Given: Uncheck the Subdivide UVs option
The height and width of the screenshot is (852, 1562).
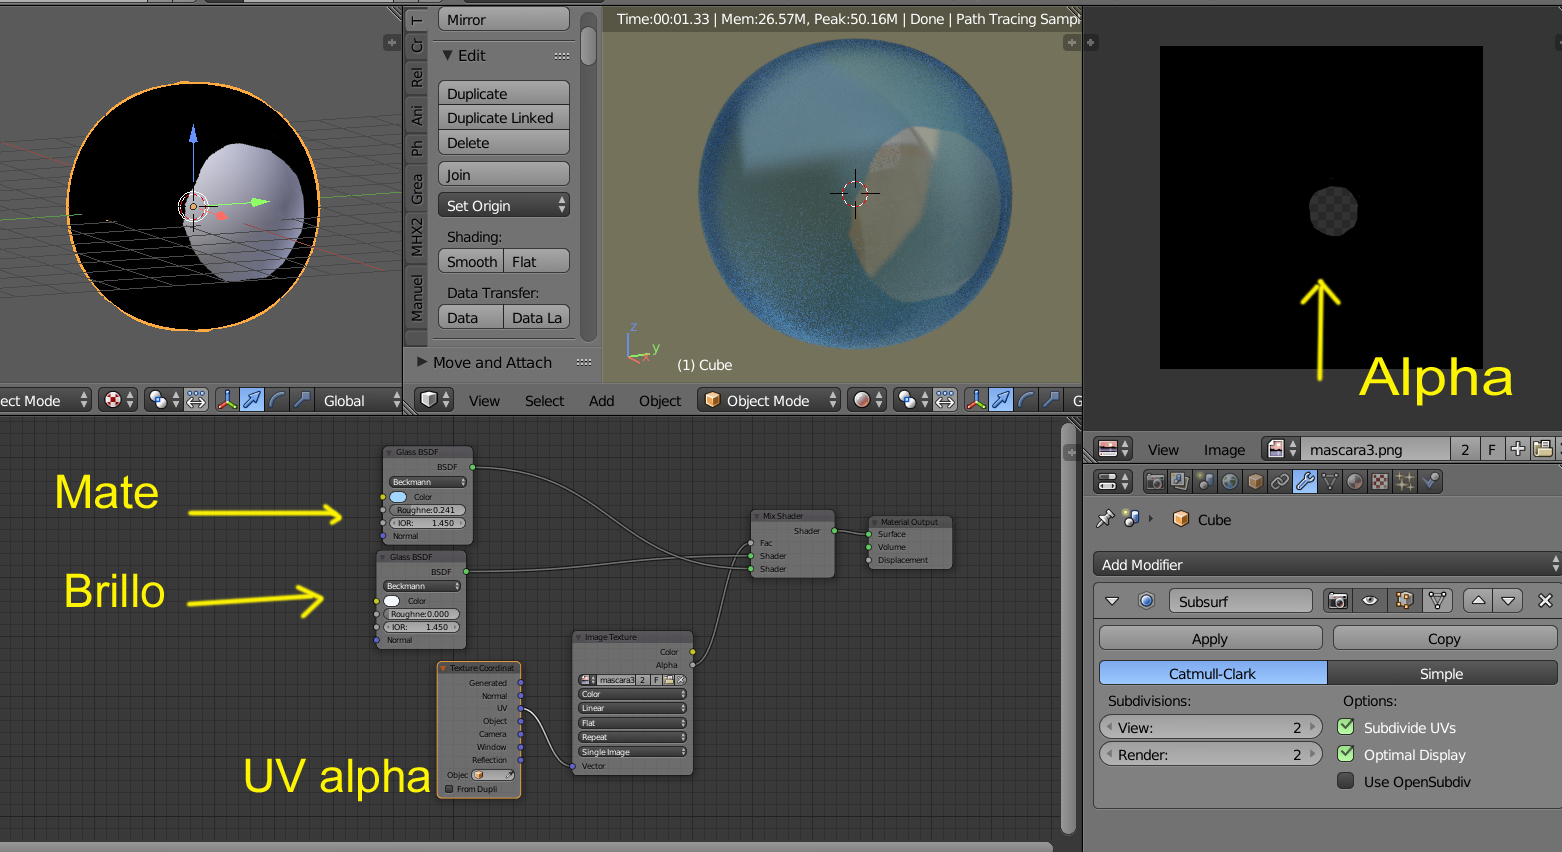Looking at the screenshot, I should pos(1346,727).
